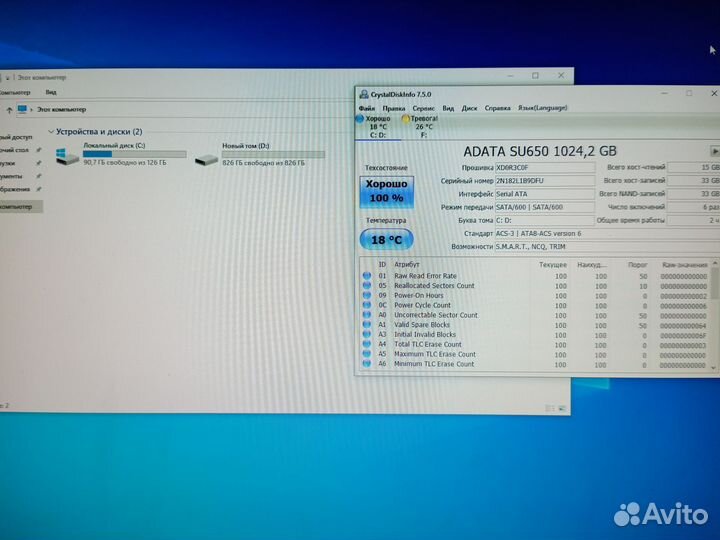Click the Прошивка field XD0R3C0F

545,168
